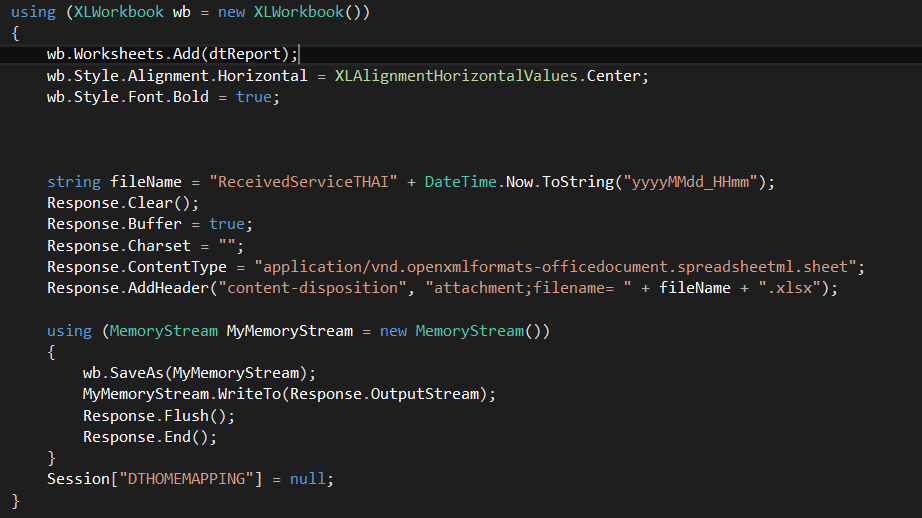Screen dimensions: 922x518
Task: Click the "attachment;filename= " string
Action: pyautogui.click(x=528, y=288)
